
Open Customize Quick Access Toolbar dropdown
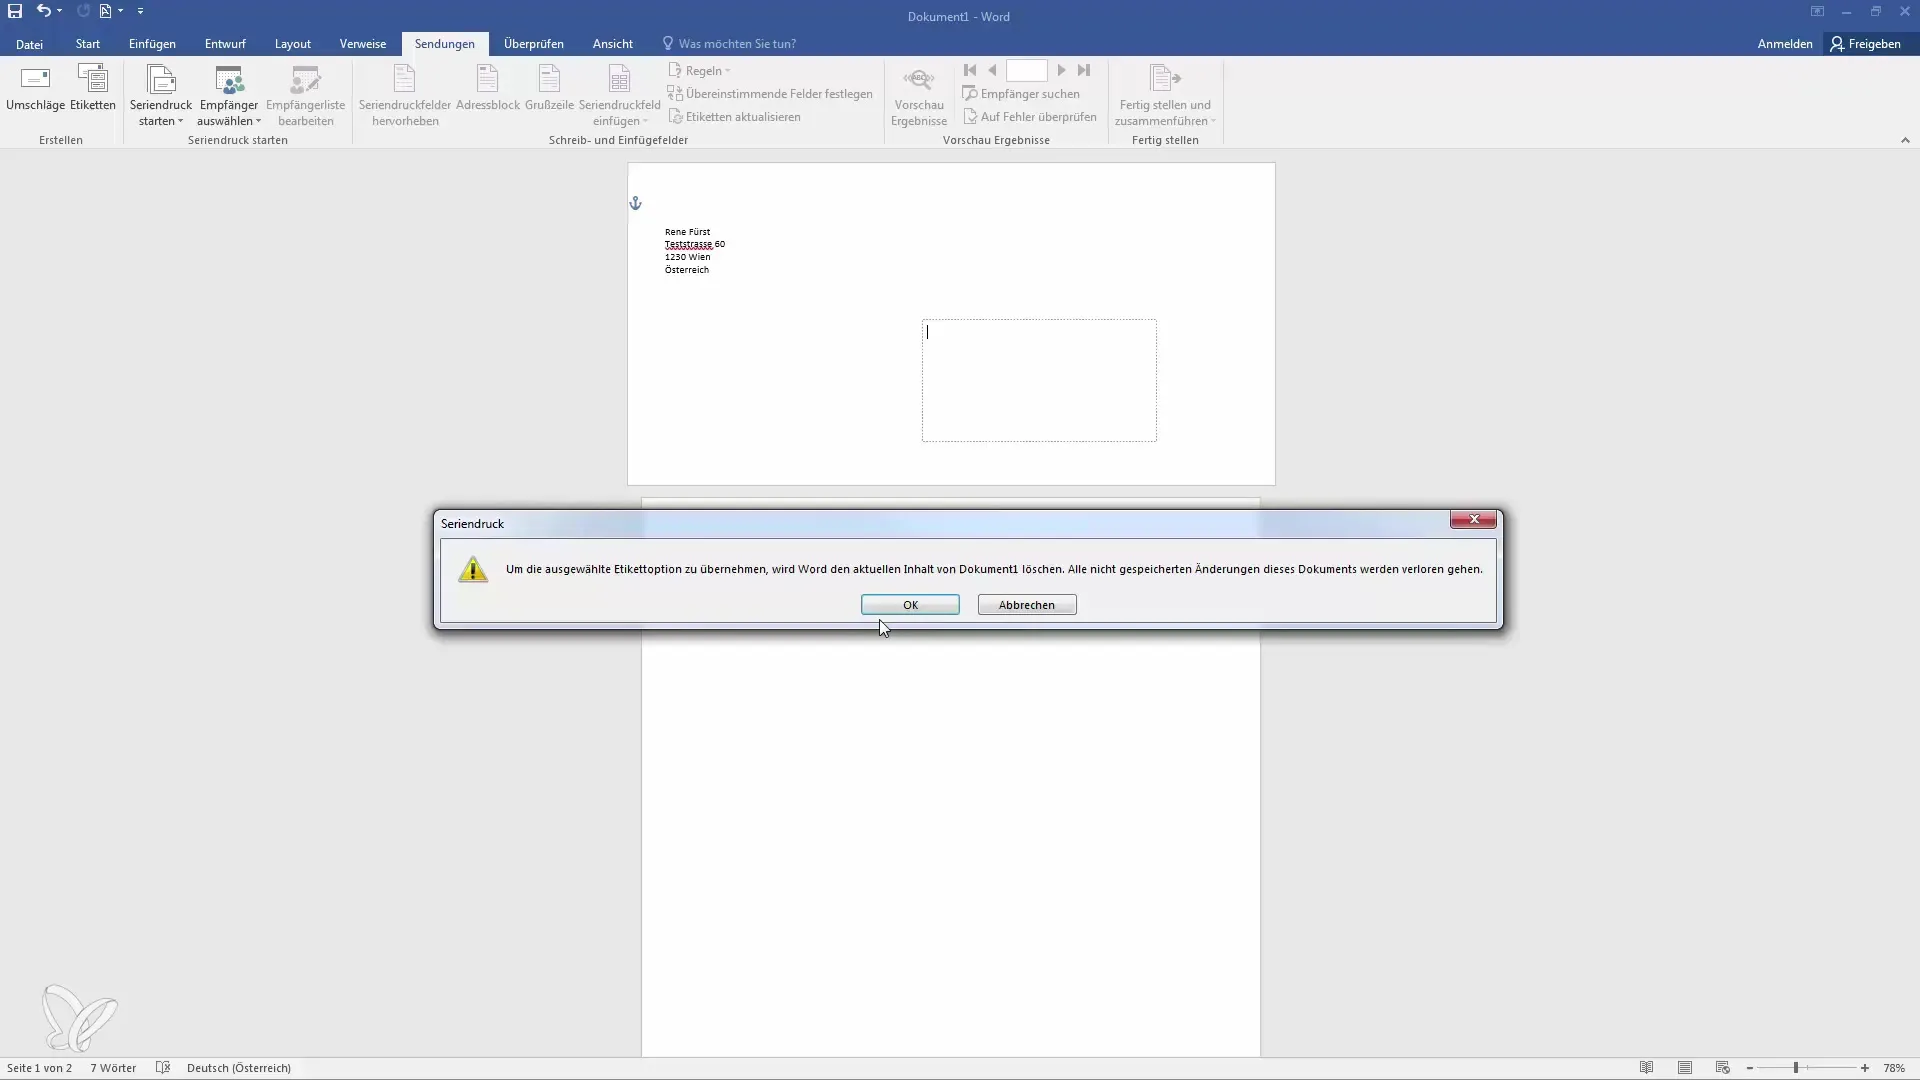[140, 11]
